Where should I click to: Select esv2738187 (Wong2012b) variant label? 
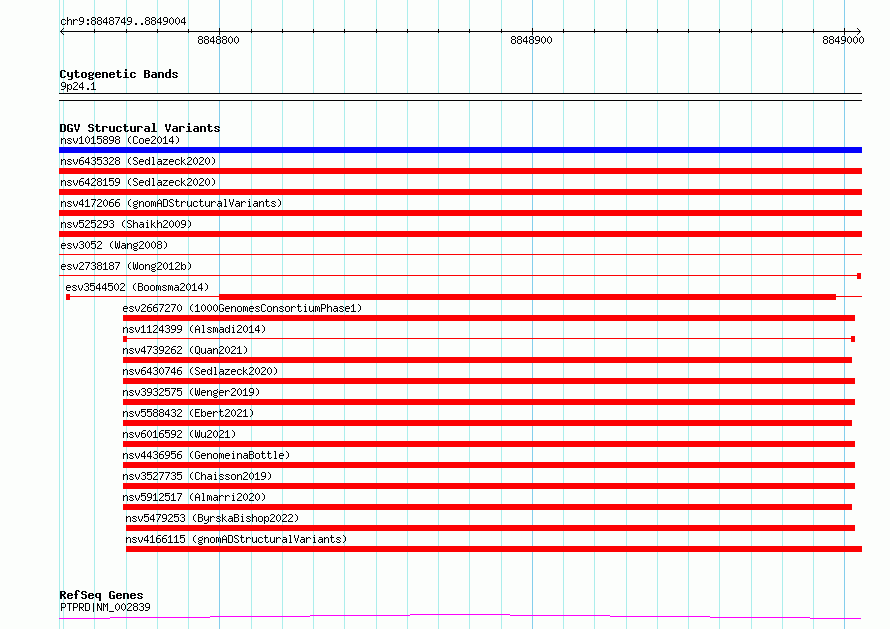pyautogui.click(x=126, y=266)
